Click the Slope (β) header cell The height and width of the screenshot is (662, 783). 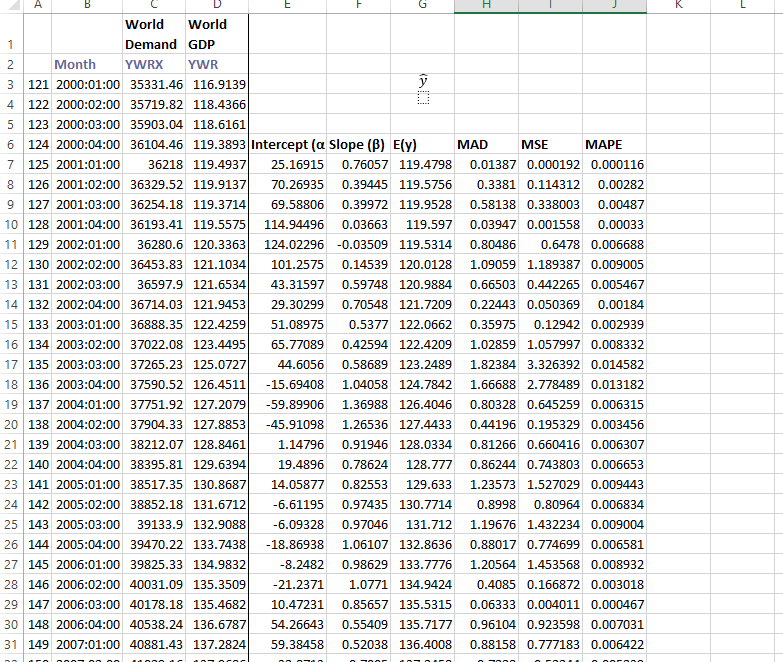click(x=359, y=144)
